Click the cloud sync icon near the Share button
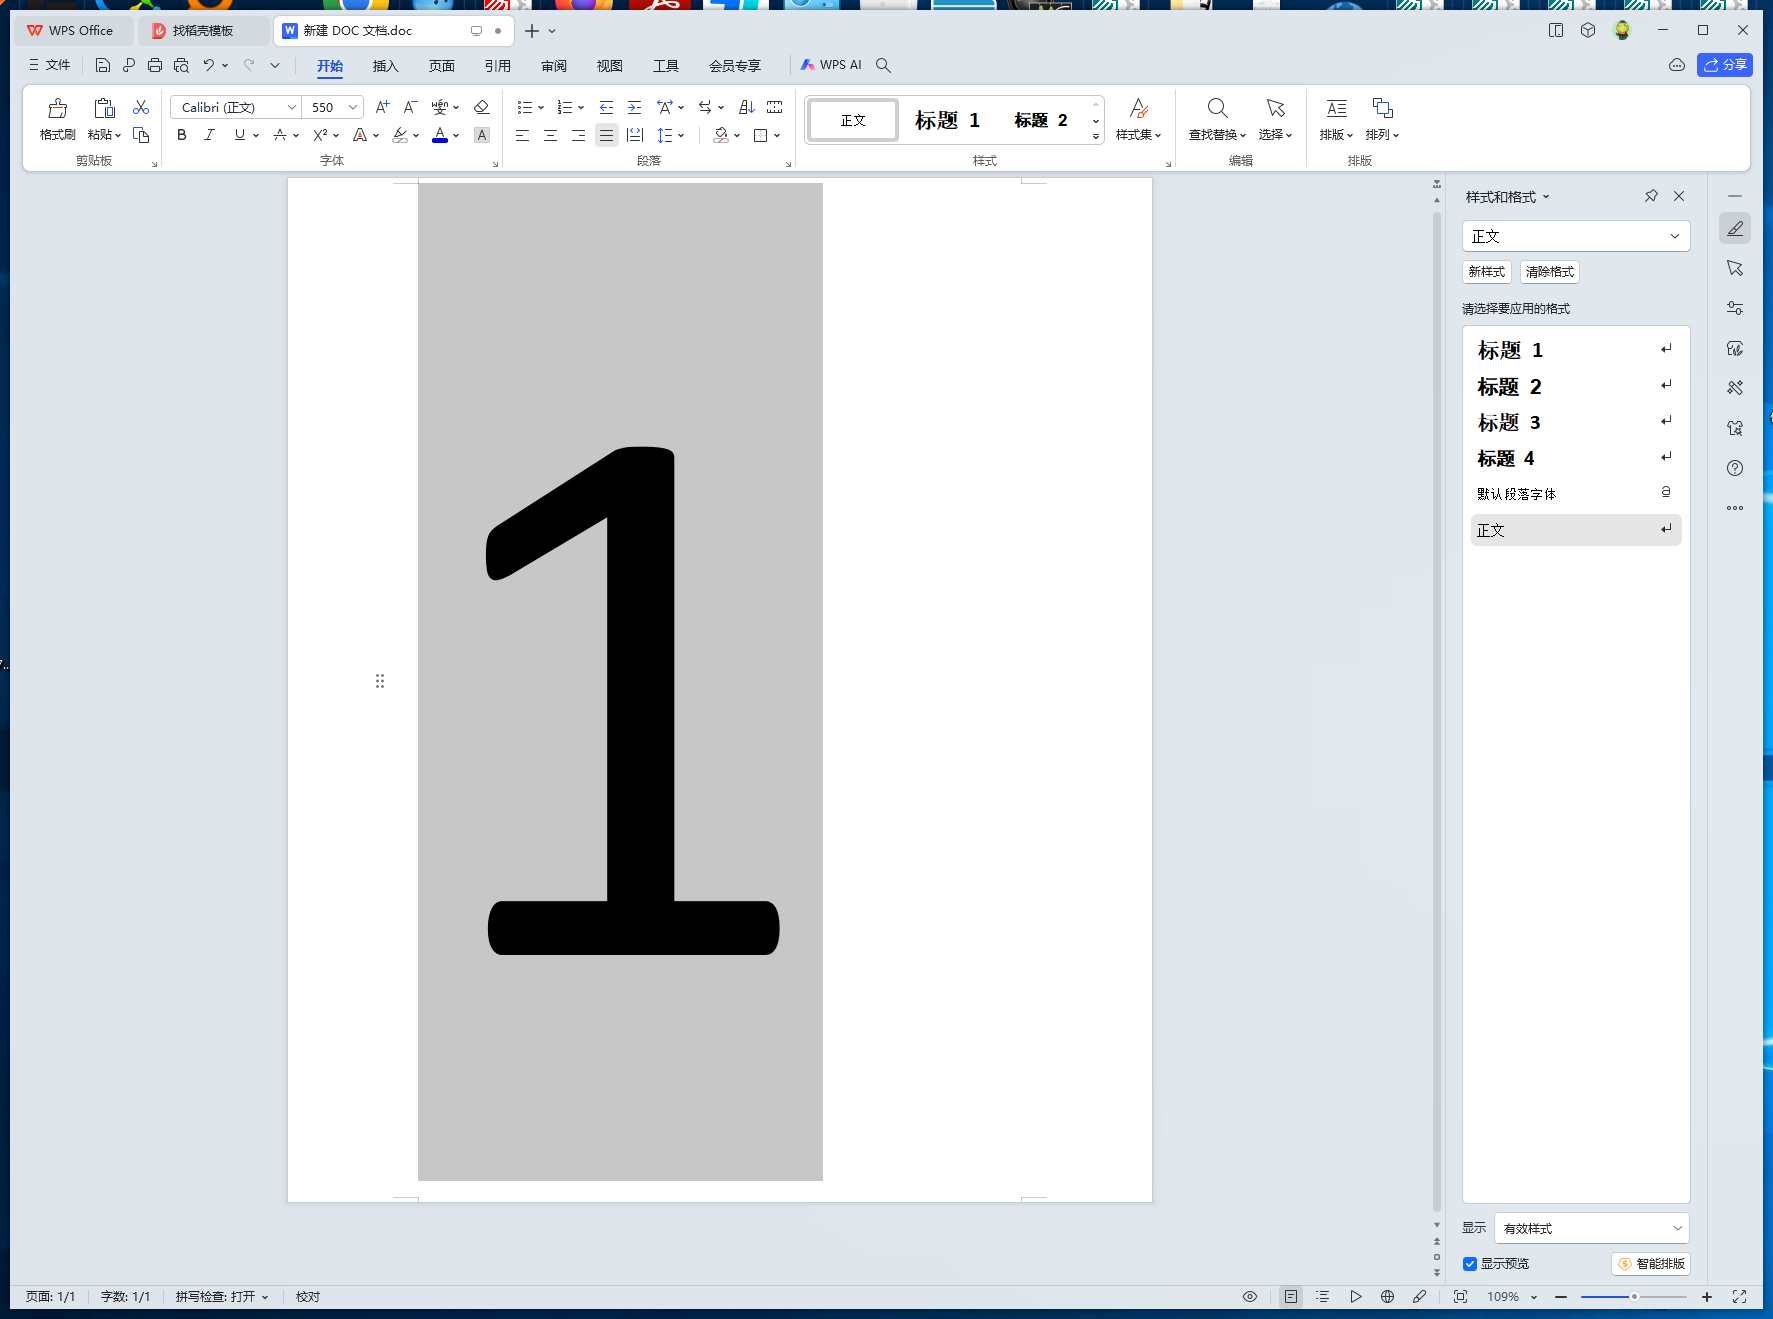Screen dimensions: 1773x1319 click(1677, 65)
